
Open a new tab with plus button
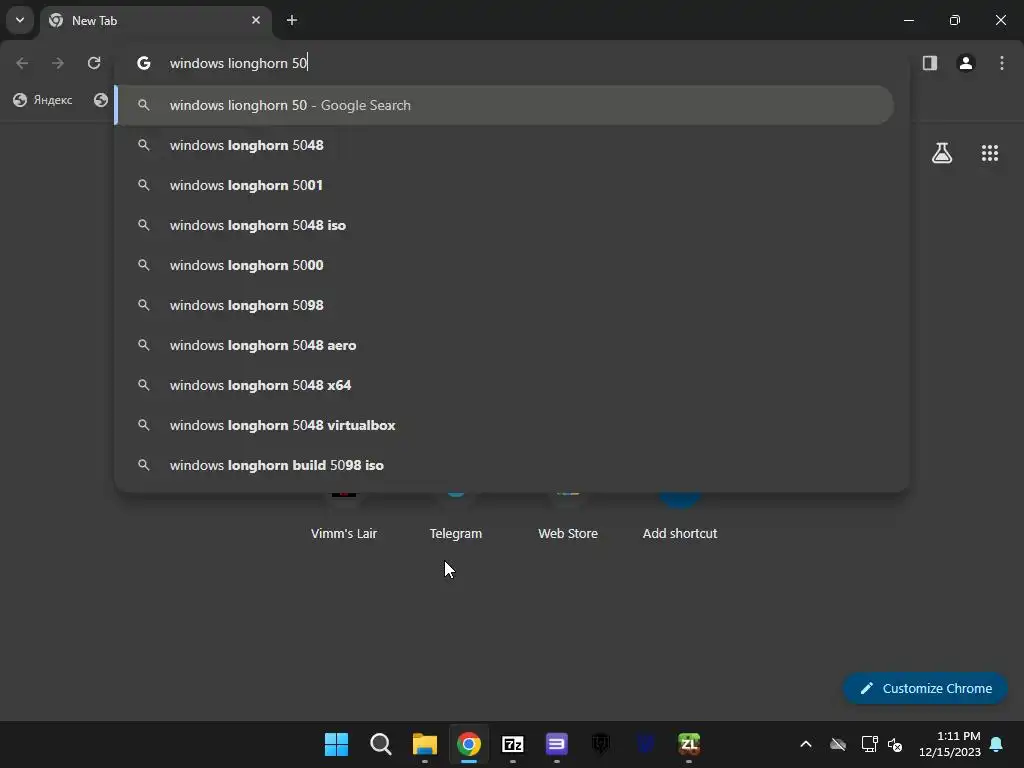[x=292, y=20]
